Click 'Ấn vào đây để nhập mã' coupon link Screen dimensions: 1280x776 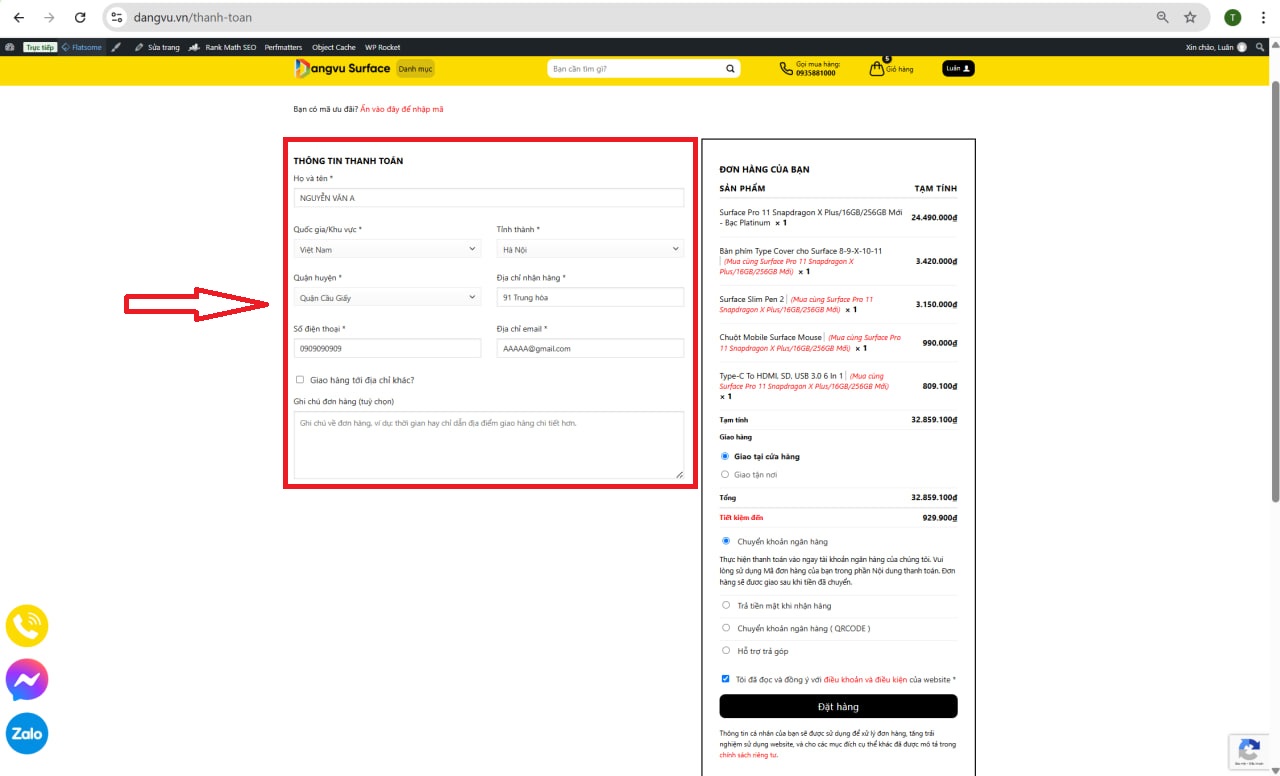pyautogui.click(x=402, y=109)
